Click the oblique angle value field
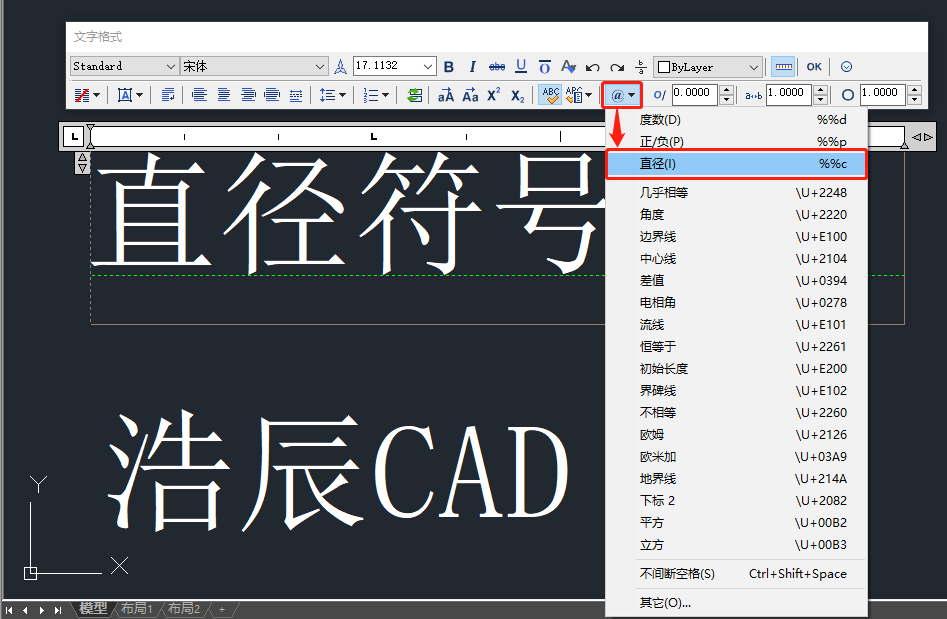The height and width of the screenshot is (619, 947). point(695,94)
